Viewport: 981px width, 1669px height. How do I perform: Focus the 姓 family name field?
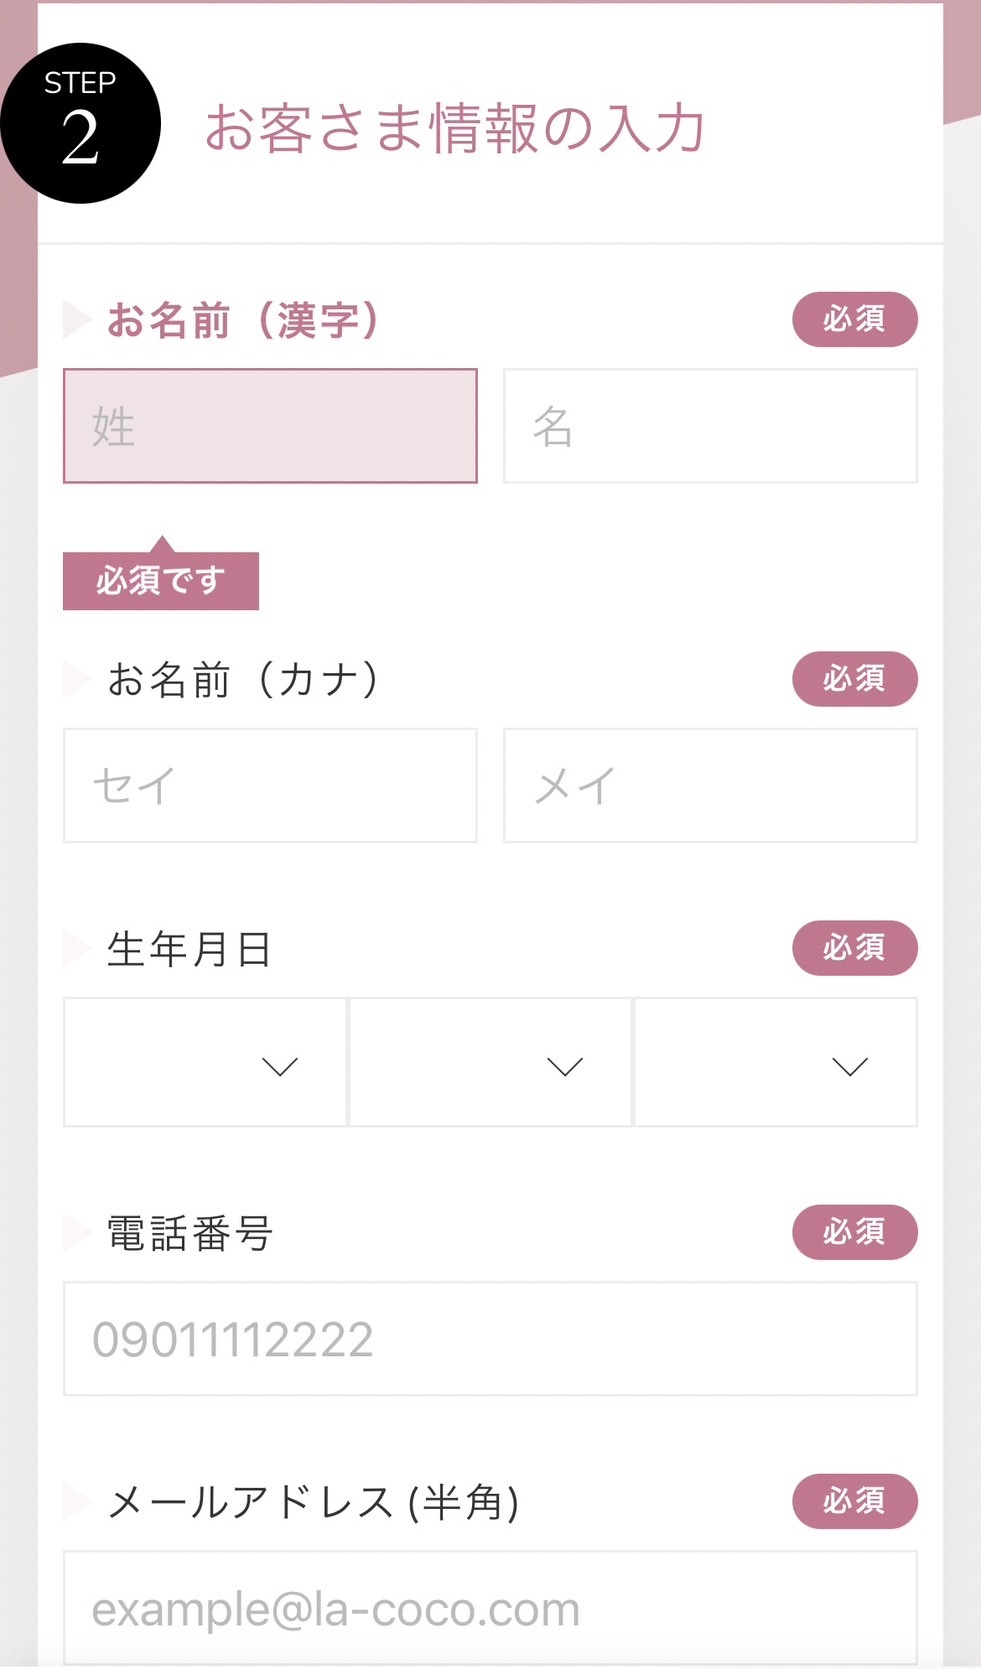(x=270, y=426)
